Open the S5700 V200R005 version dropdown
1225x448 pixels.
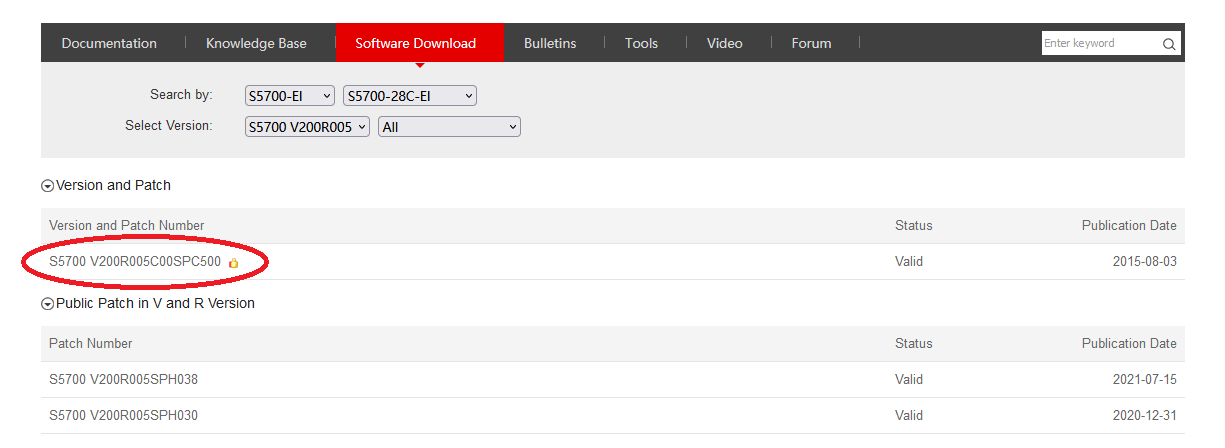tap(307, 127)
